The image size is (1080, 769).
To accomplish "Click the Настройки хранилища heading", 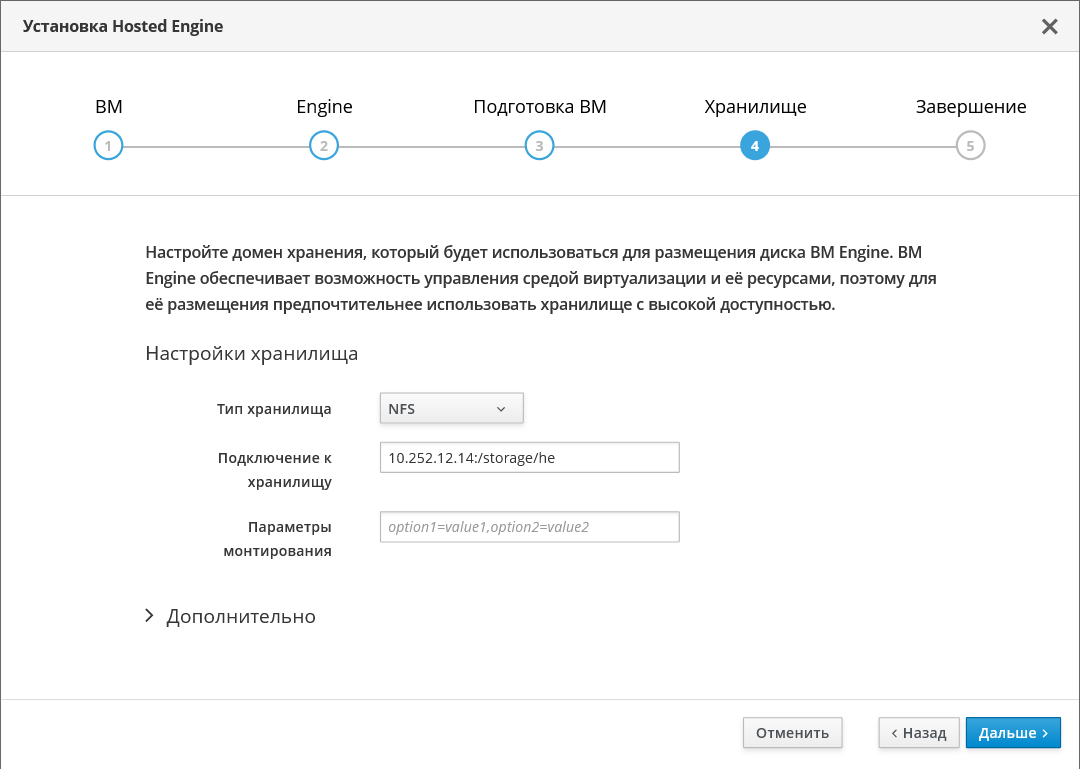I will pyautogui.click(x=251, y=353).
